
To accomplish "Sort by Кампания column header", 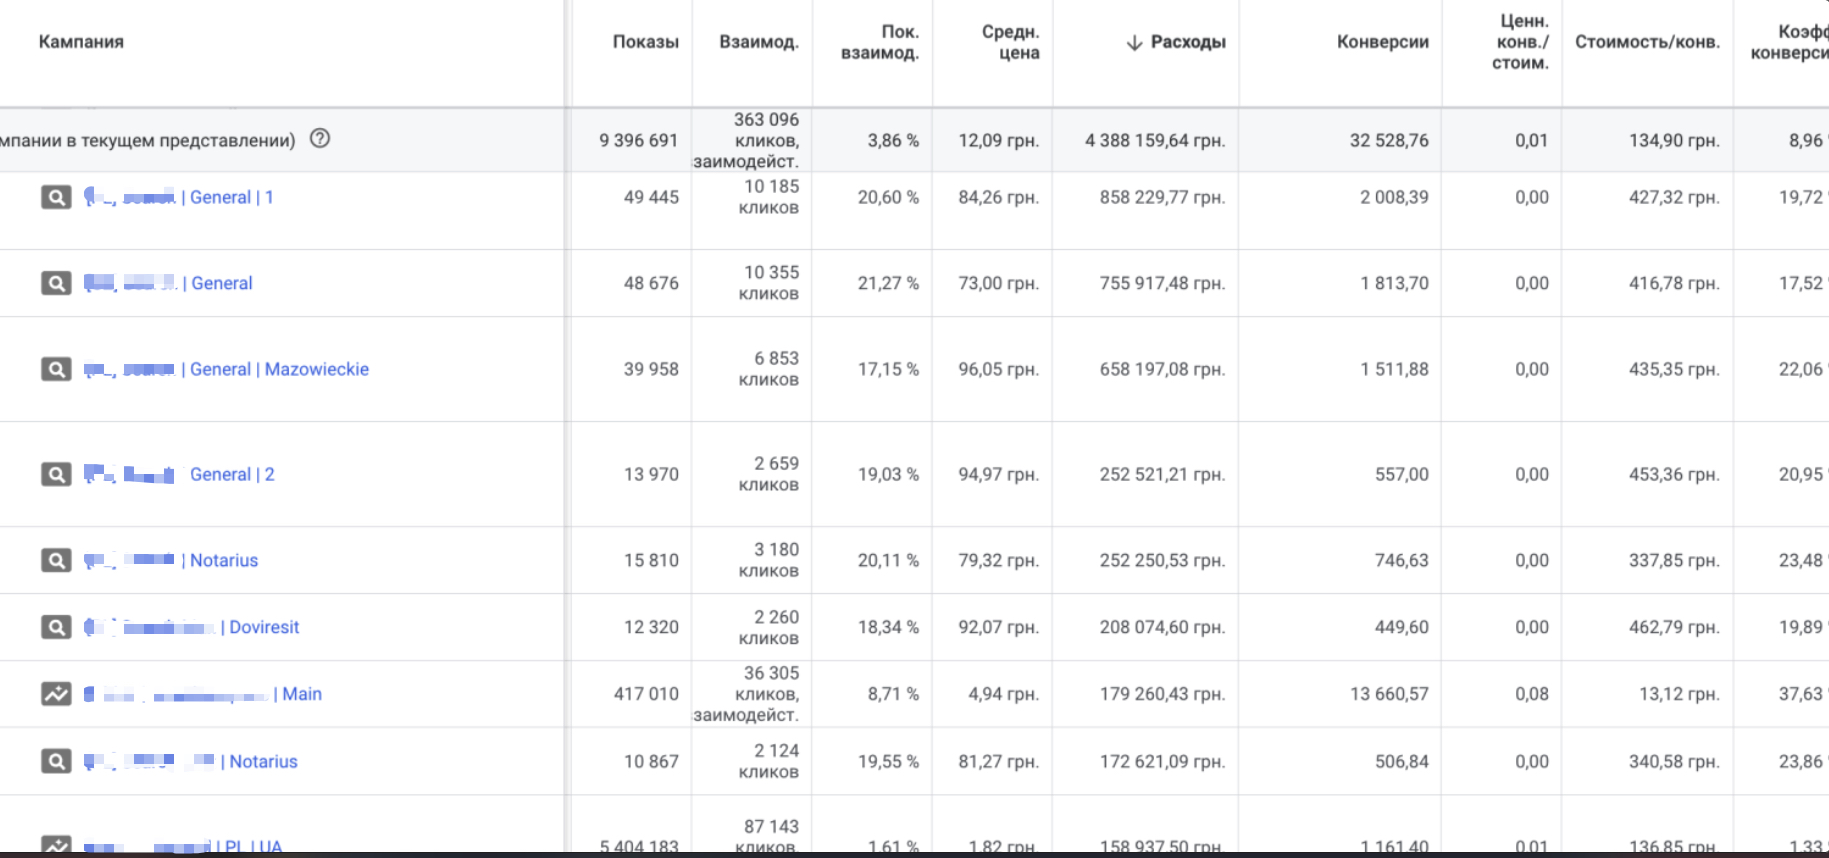I will coord(81,42).
